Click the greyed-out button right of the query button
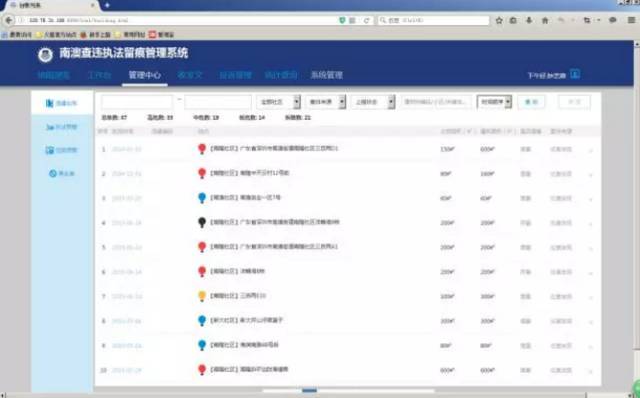640x398 pixels. click(x=574, y=102)
